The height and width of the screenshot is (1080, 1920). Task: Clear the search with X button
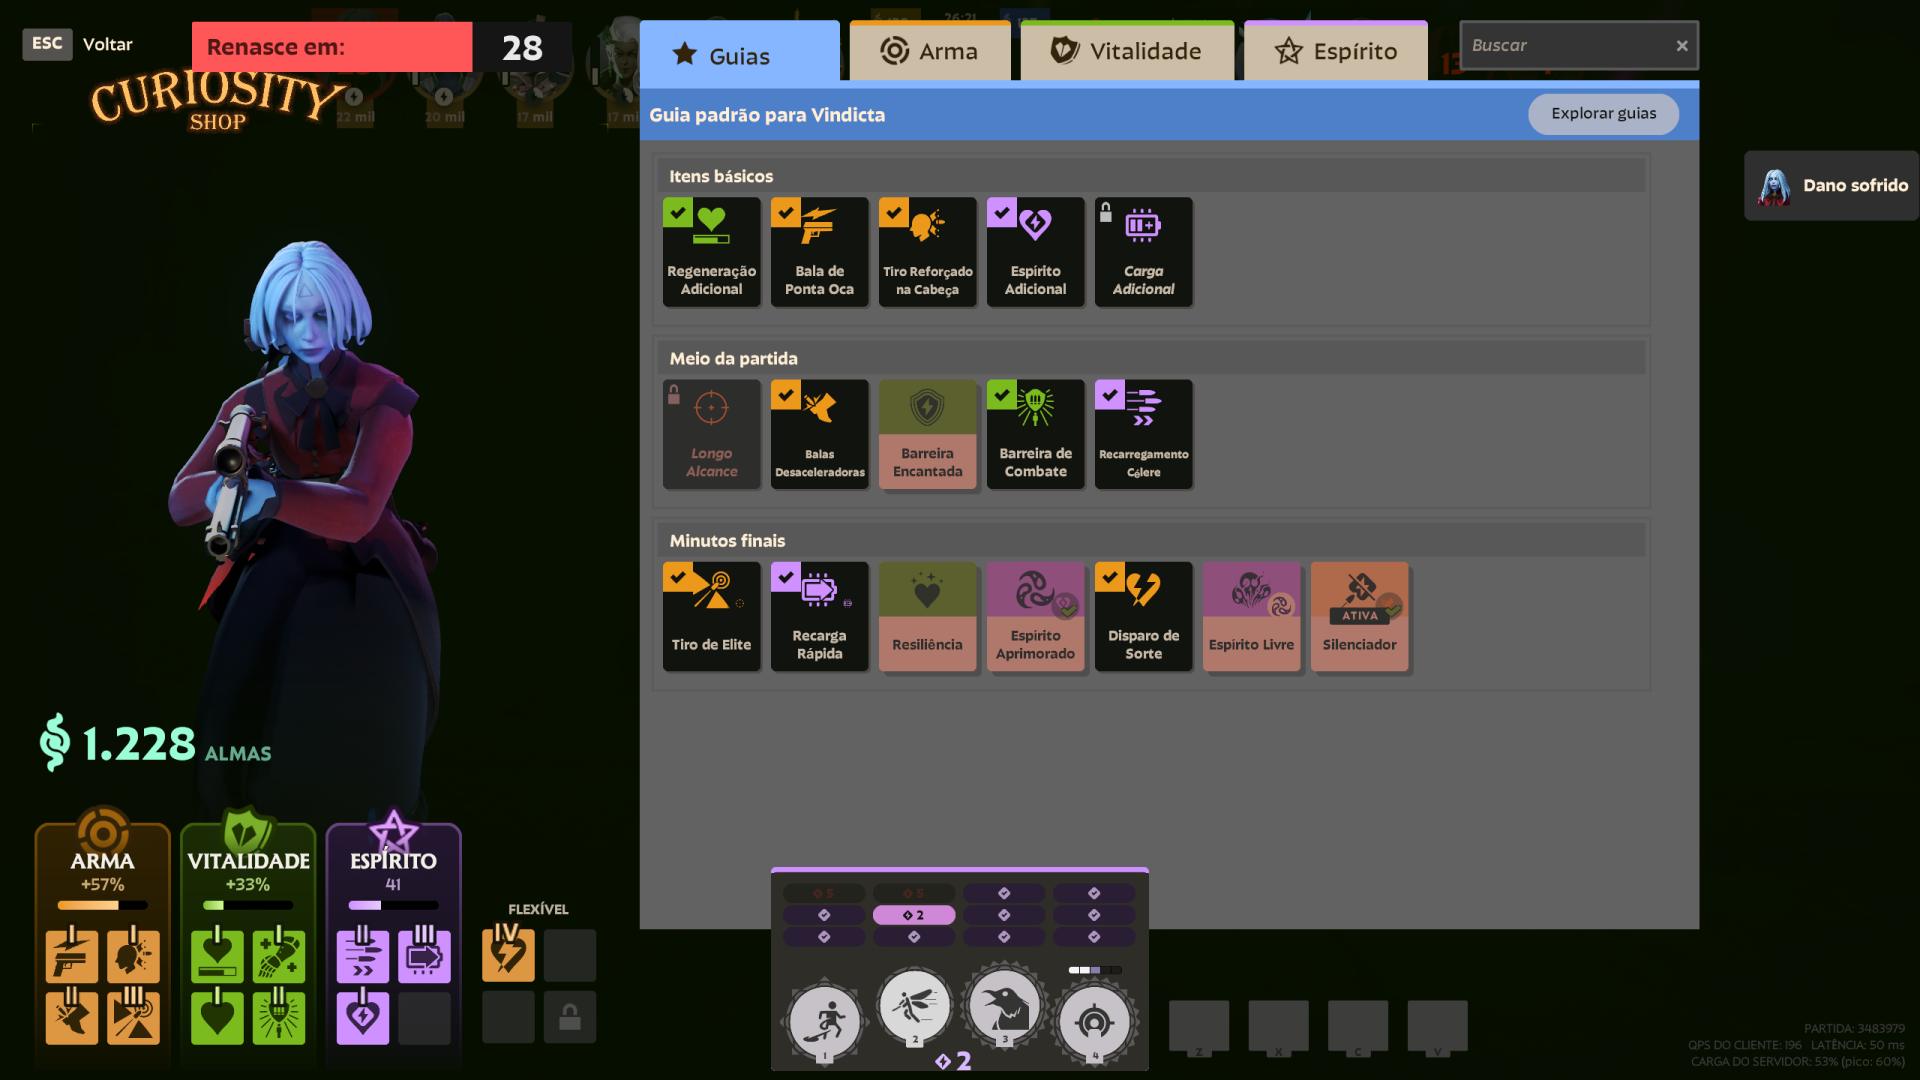point(1682,46)
